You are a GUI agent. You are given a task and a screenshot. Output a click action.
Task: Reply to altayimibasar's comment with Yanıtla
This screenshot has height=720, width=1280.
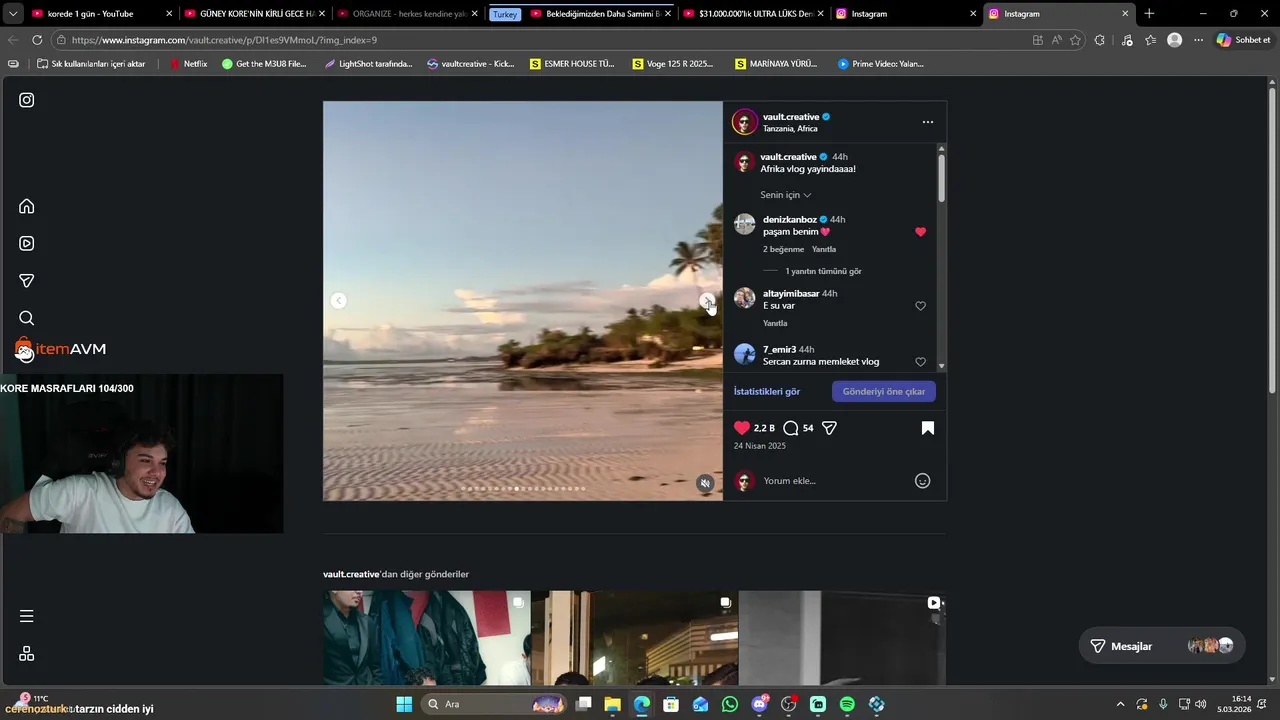coord(775,323)
